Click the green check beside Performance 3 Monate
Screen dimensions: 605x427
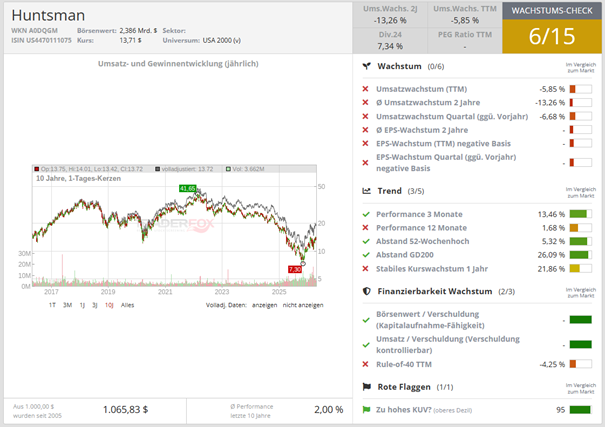point(366,214)
